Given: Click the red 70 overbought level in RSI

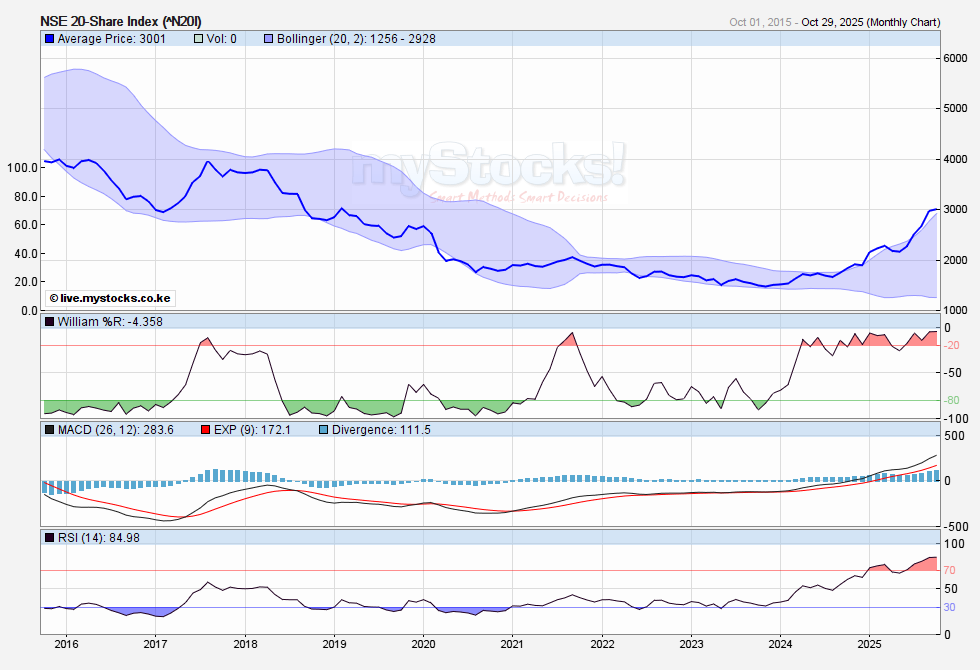Looking at the screenshot, I should [x=950, y=570].
